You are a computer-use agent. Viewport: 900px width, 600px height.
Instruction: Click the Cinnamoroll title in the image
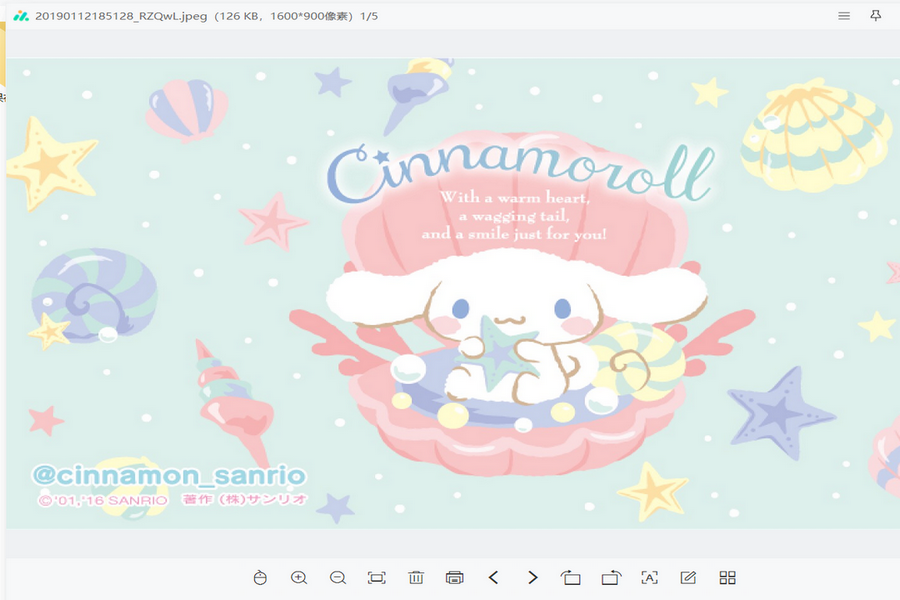click(520, 172)
